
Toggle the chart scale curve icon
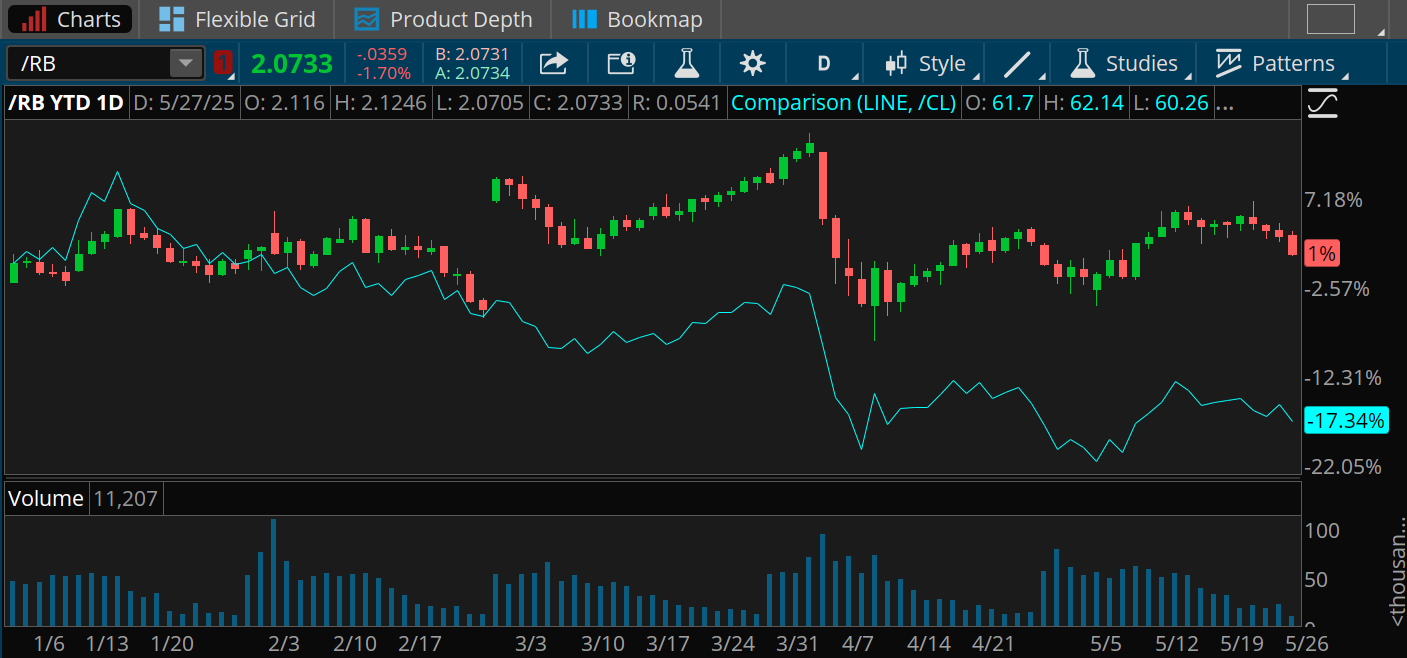(1322, 103)
